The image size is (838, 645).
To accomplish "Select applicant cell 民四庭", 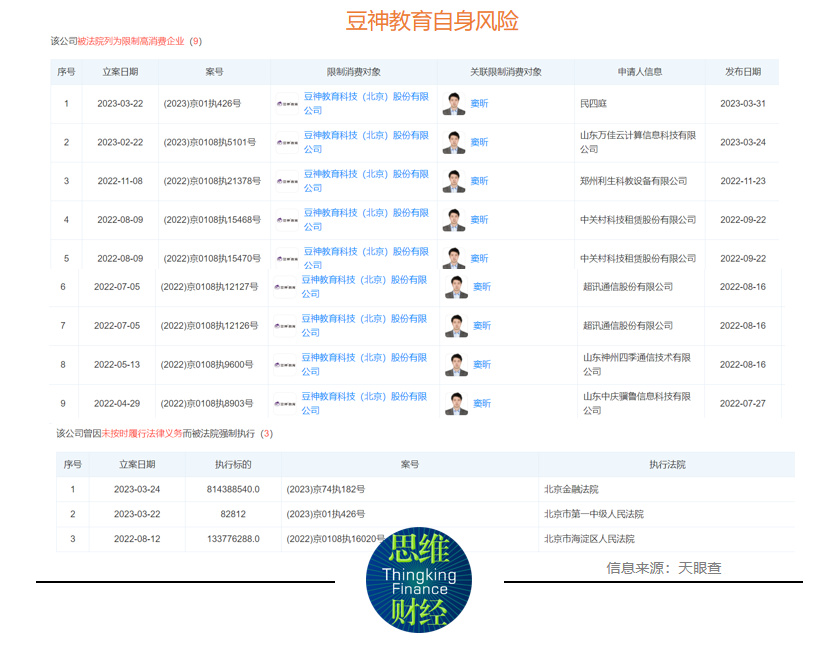I will click(x=593, y=104).
